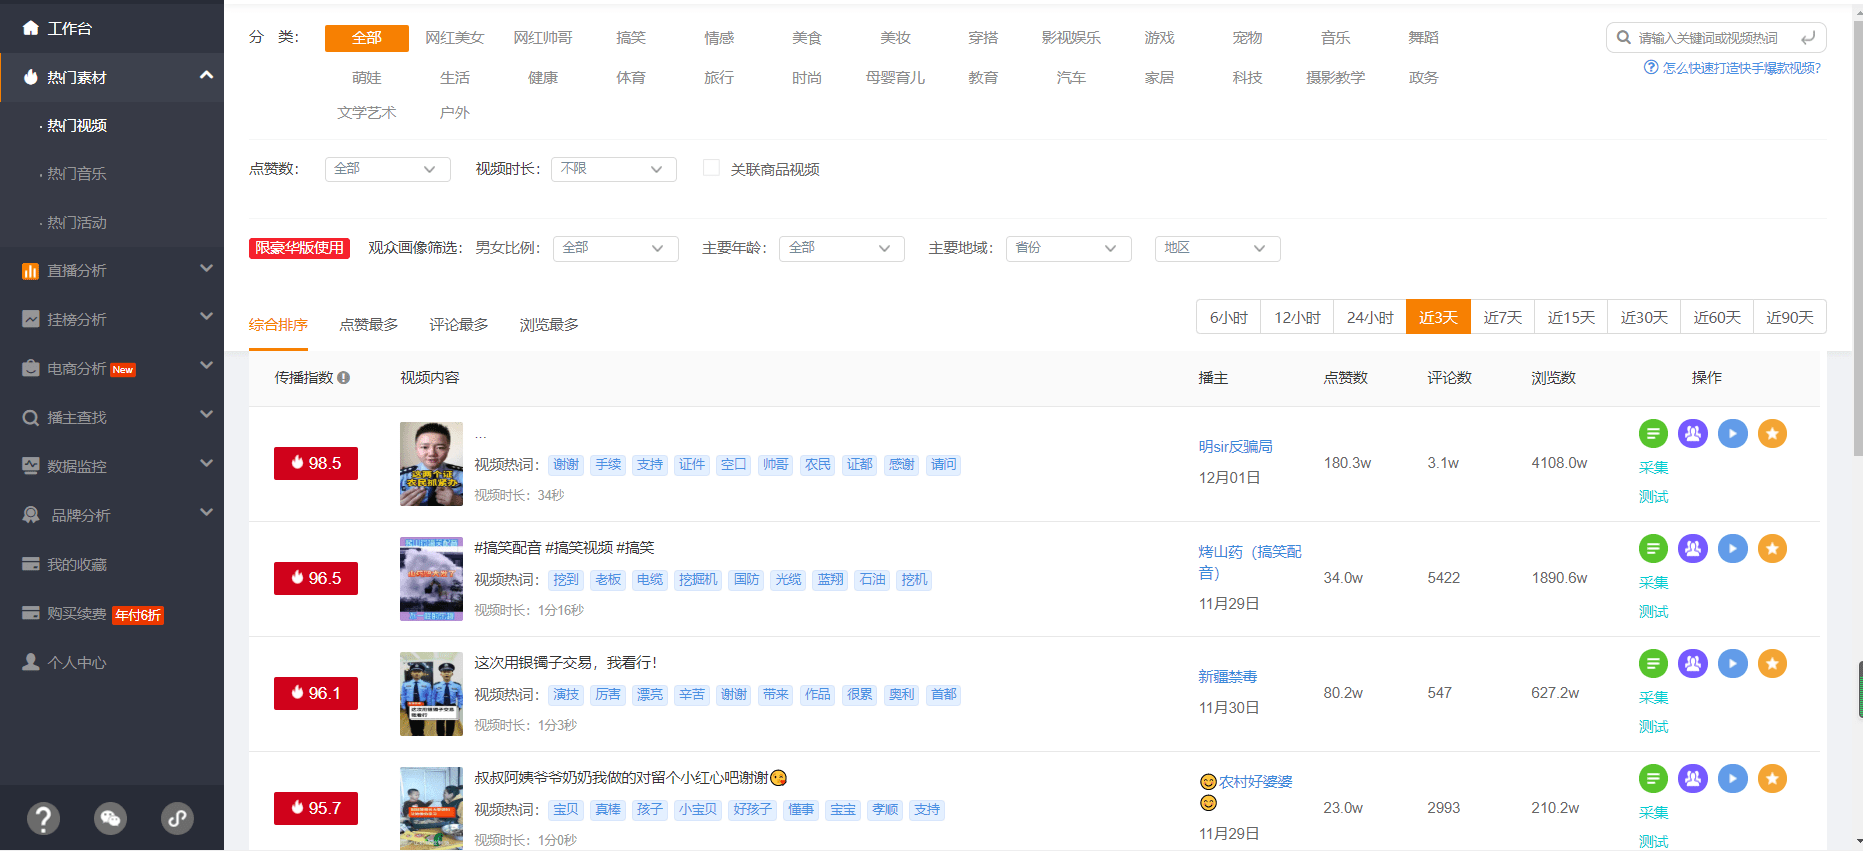Click the keyword search input field
1863x852 pixels.
[x=1708, y=38]
